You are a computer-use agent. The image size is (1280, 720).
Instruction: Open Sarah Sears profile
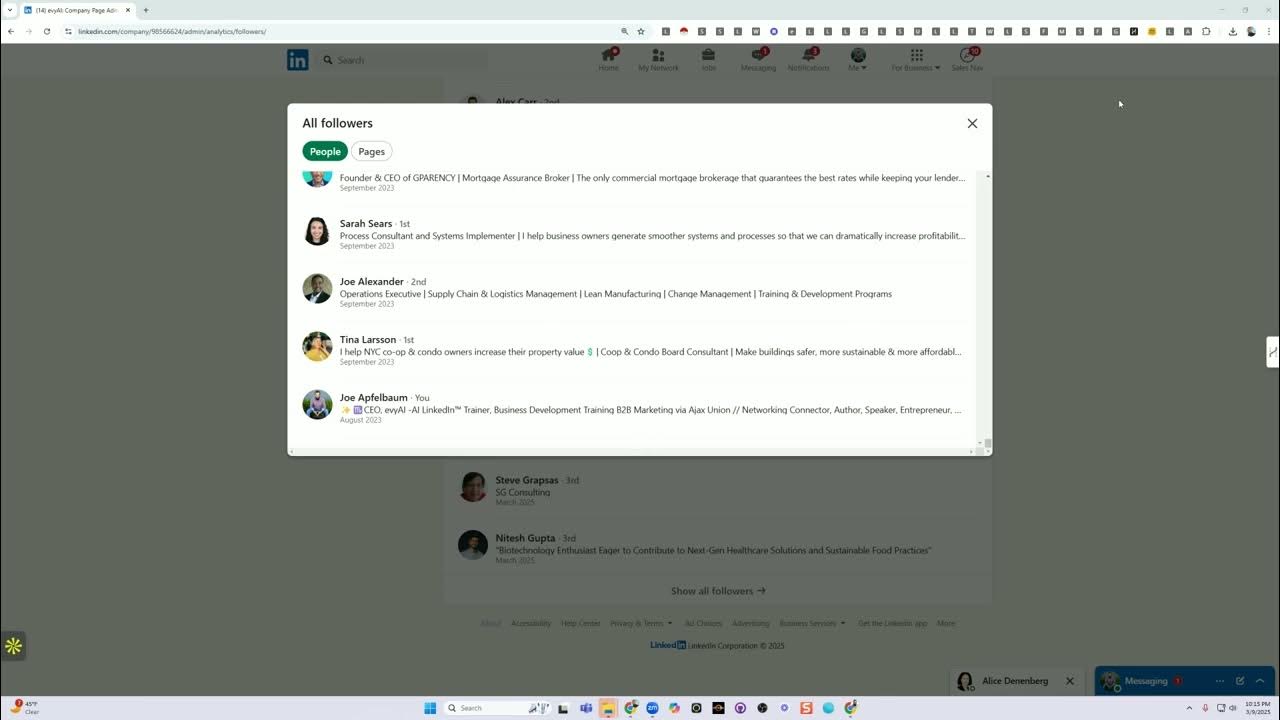tap(366, 224)
